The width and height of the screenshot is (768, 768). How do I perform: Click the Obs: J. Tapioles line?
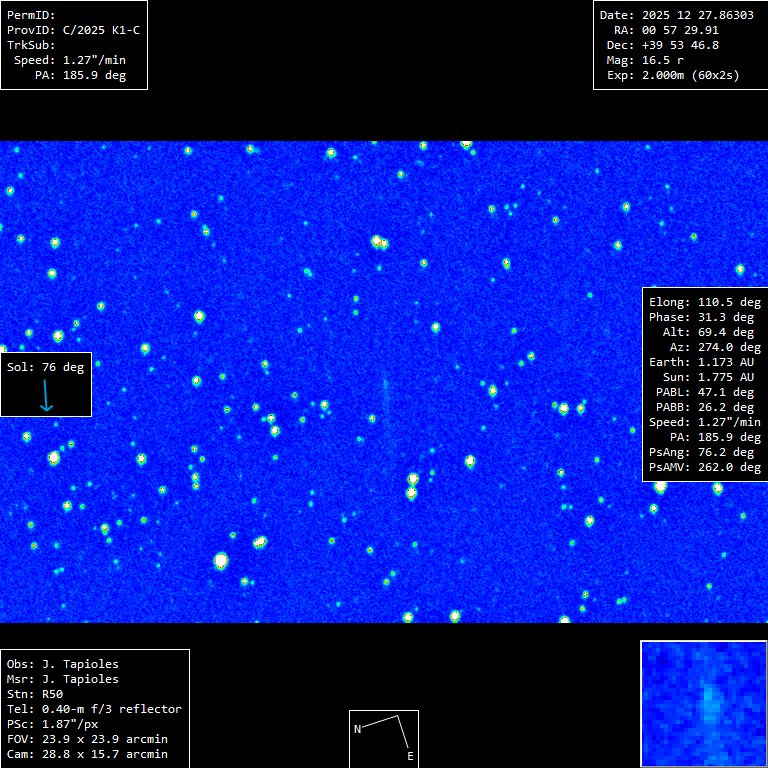click(62, 664)
